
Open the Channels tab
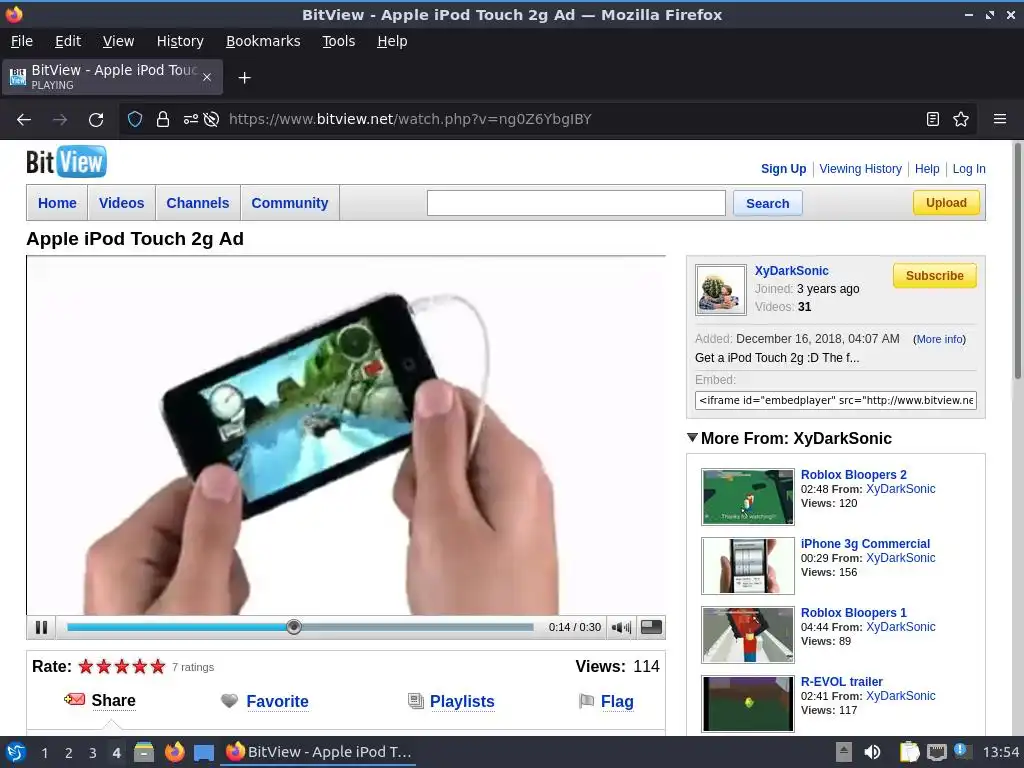point(197,203)
